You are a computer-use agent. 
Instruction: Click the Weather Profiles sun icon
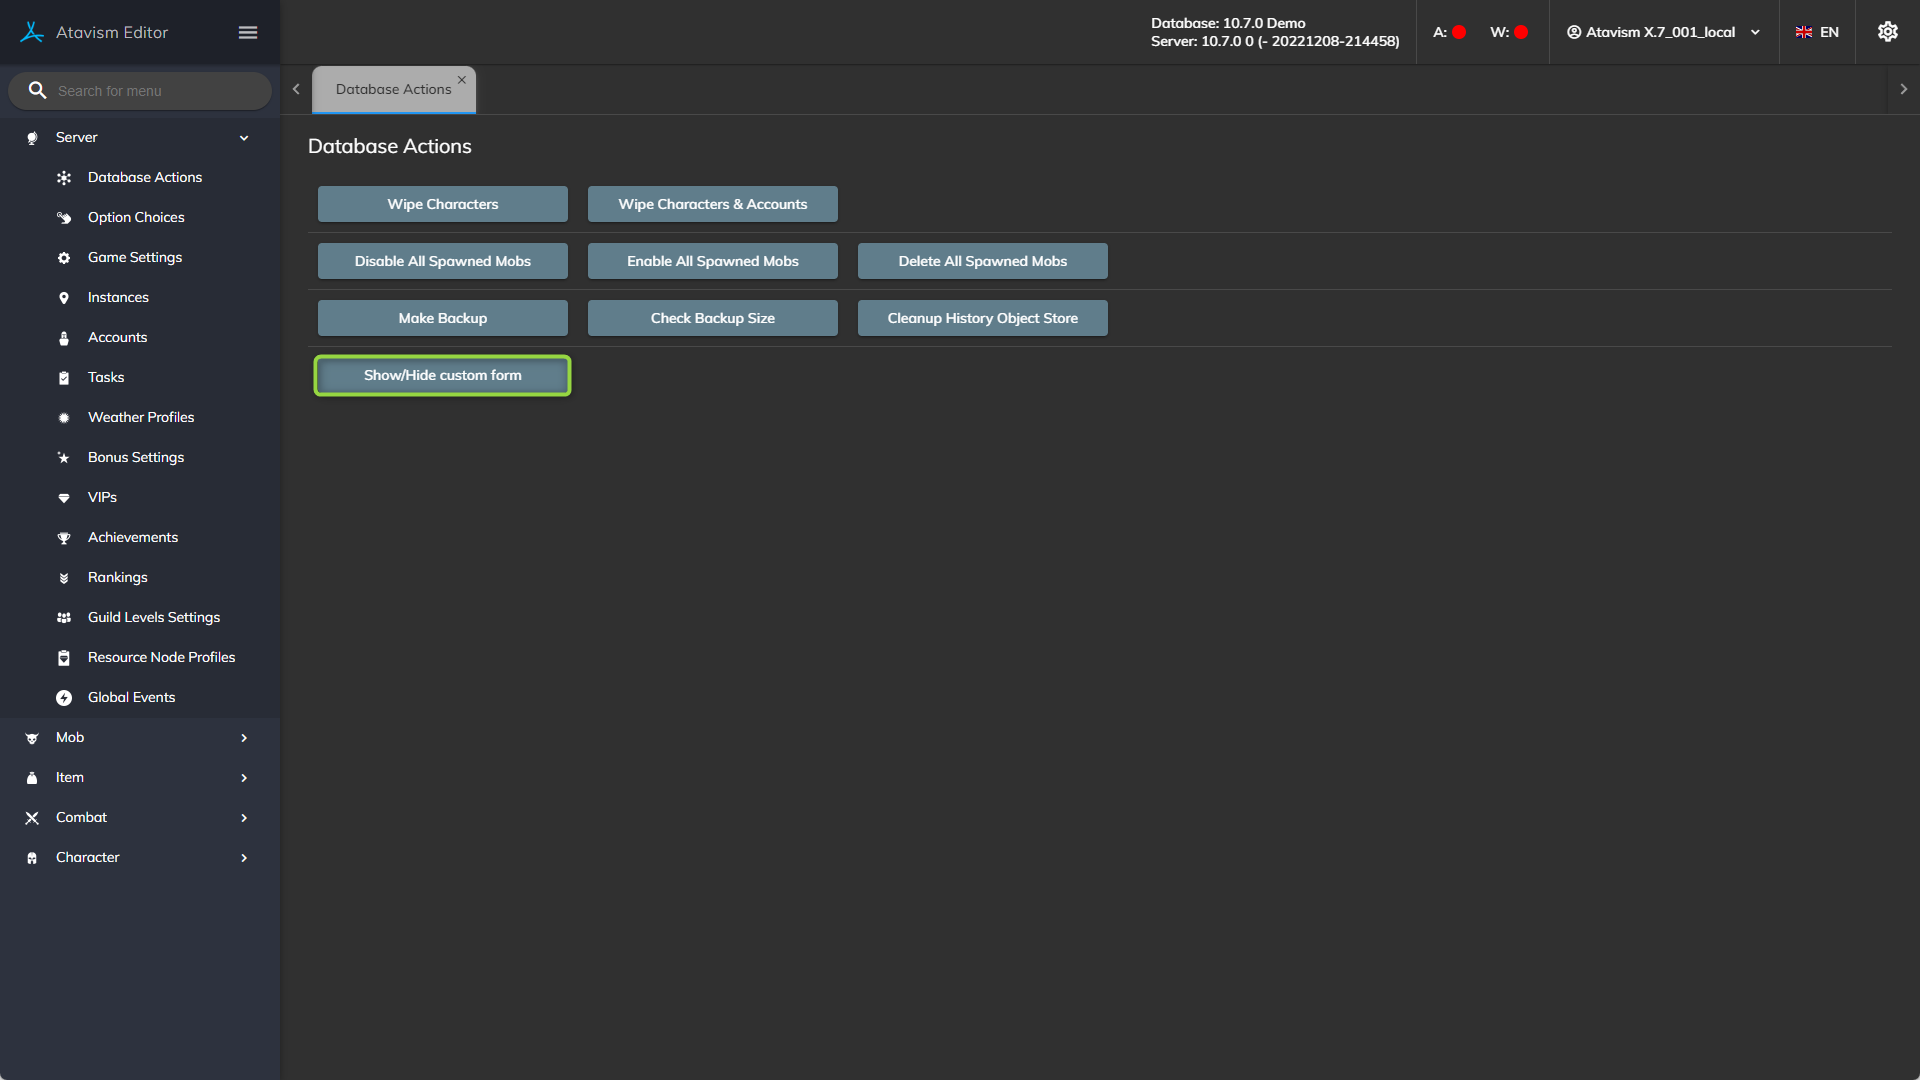[64, 418]
